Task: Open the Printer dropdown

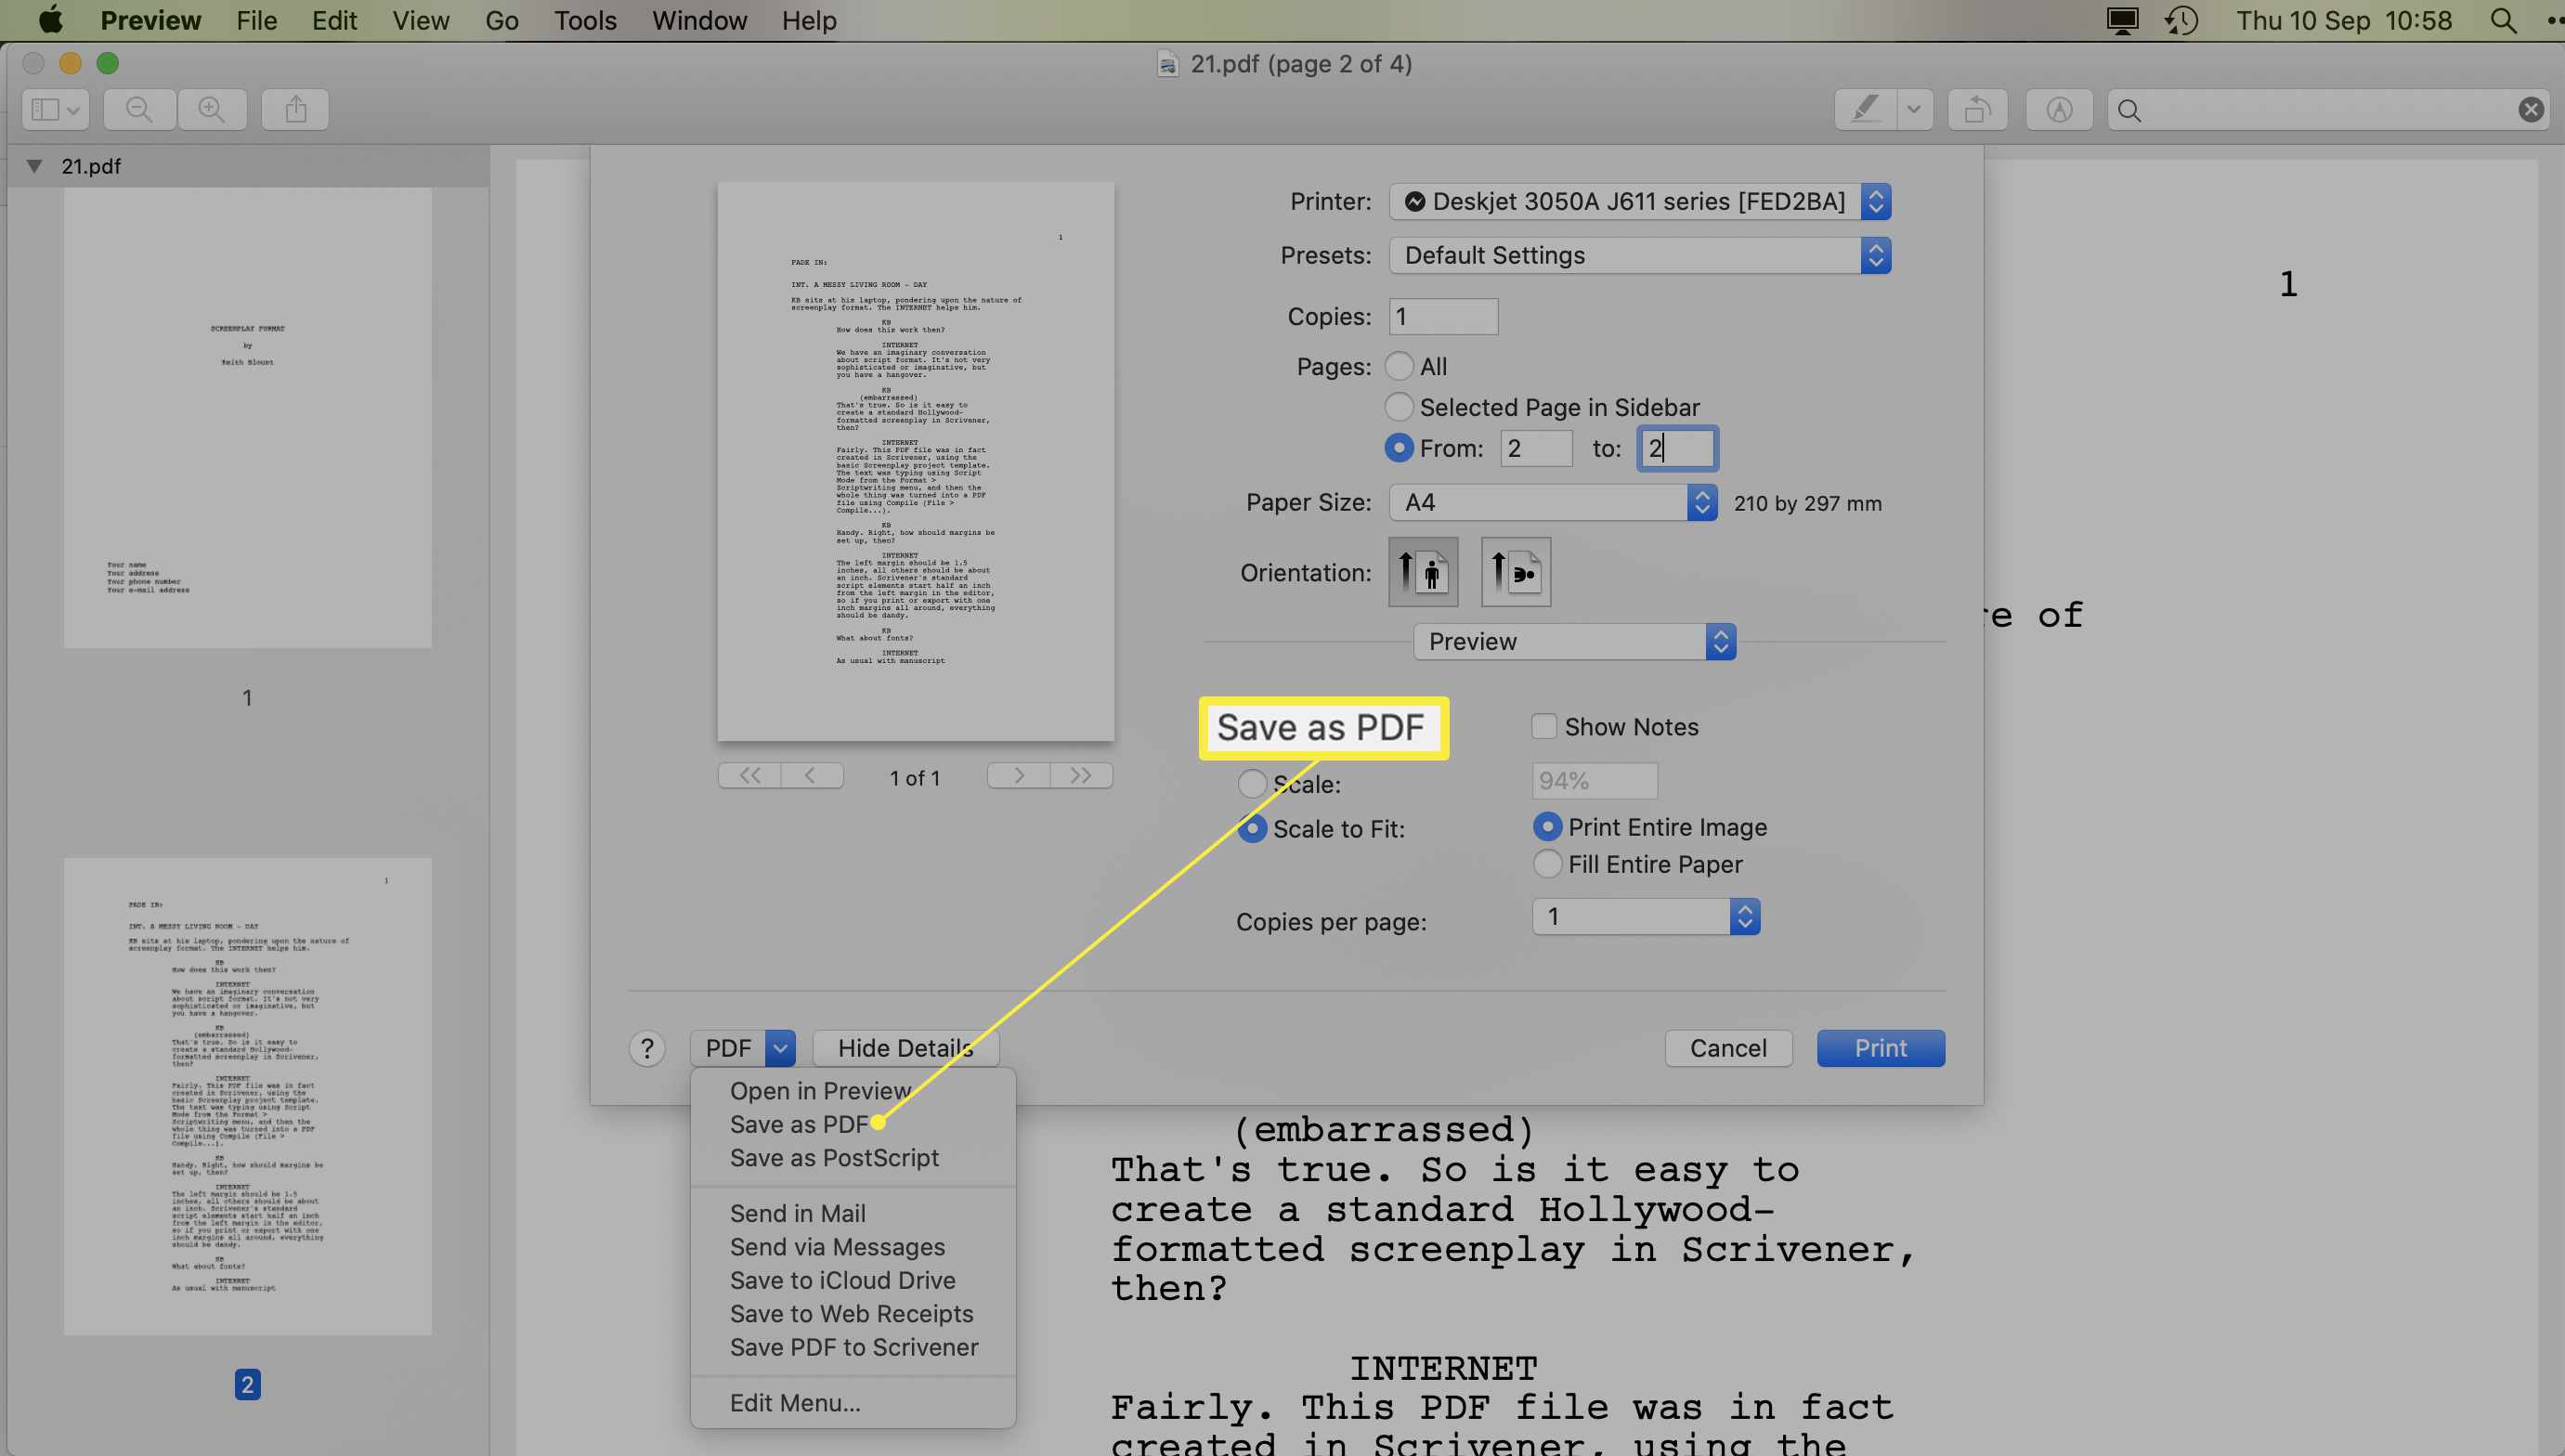Action: [x=1640, y=201]
